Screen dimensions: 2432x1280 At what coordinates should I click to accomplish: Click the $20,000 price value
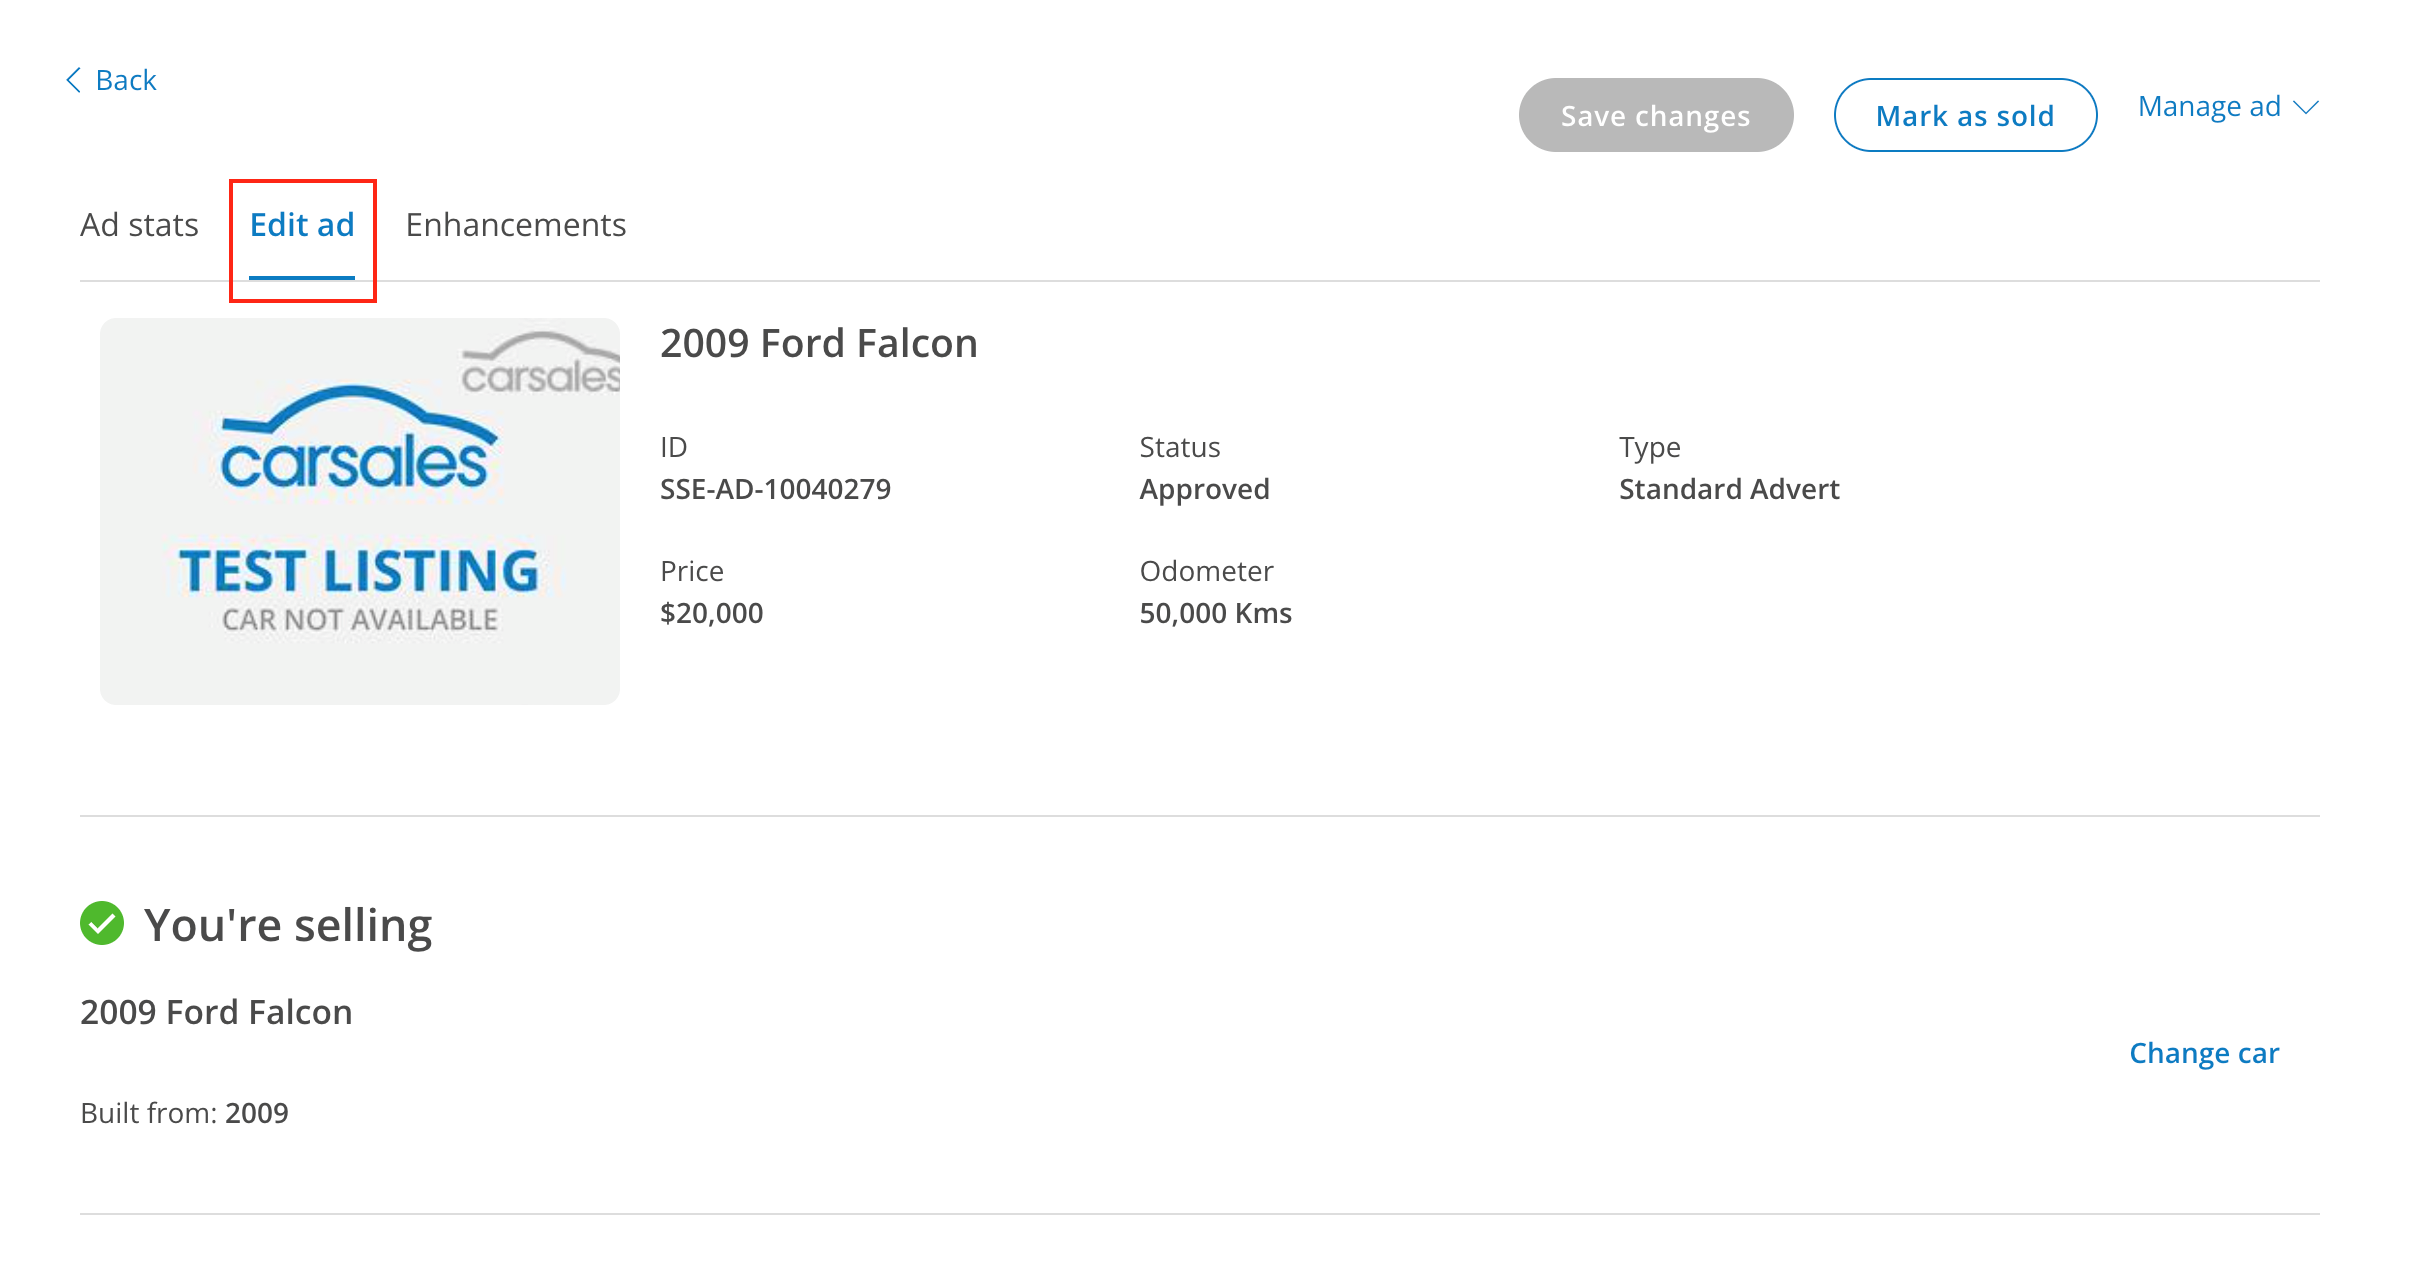711,613
